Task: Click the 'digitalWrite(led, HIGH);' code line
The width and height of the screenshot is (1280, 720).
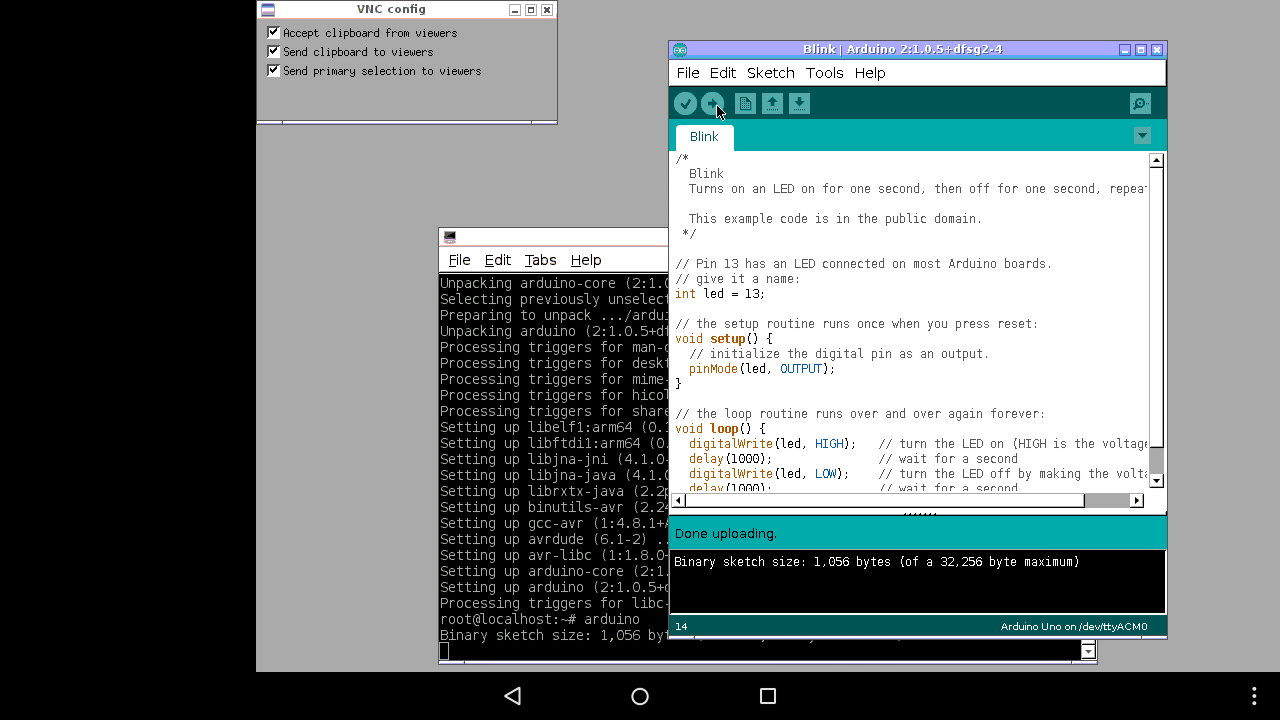Action: pos(772,444)
